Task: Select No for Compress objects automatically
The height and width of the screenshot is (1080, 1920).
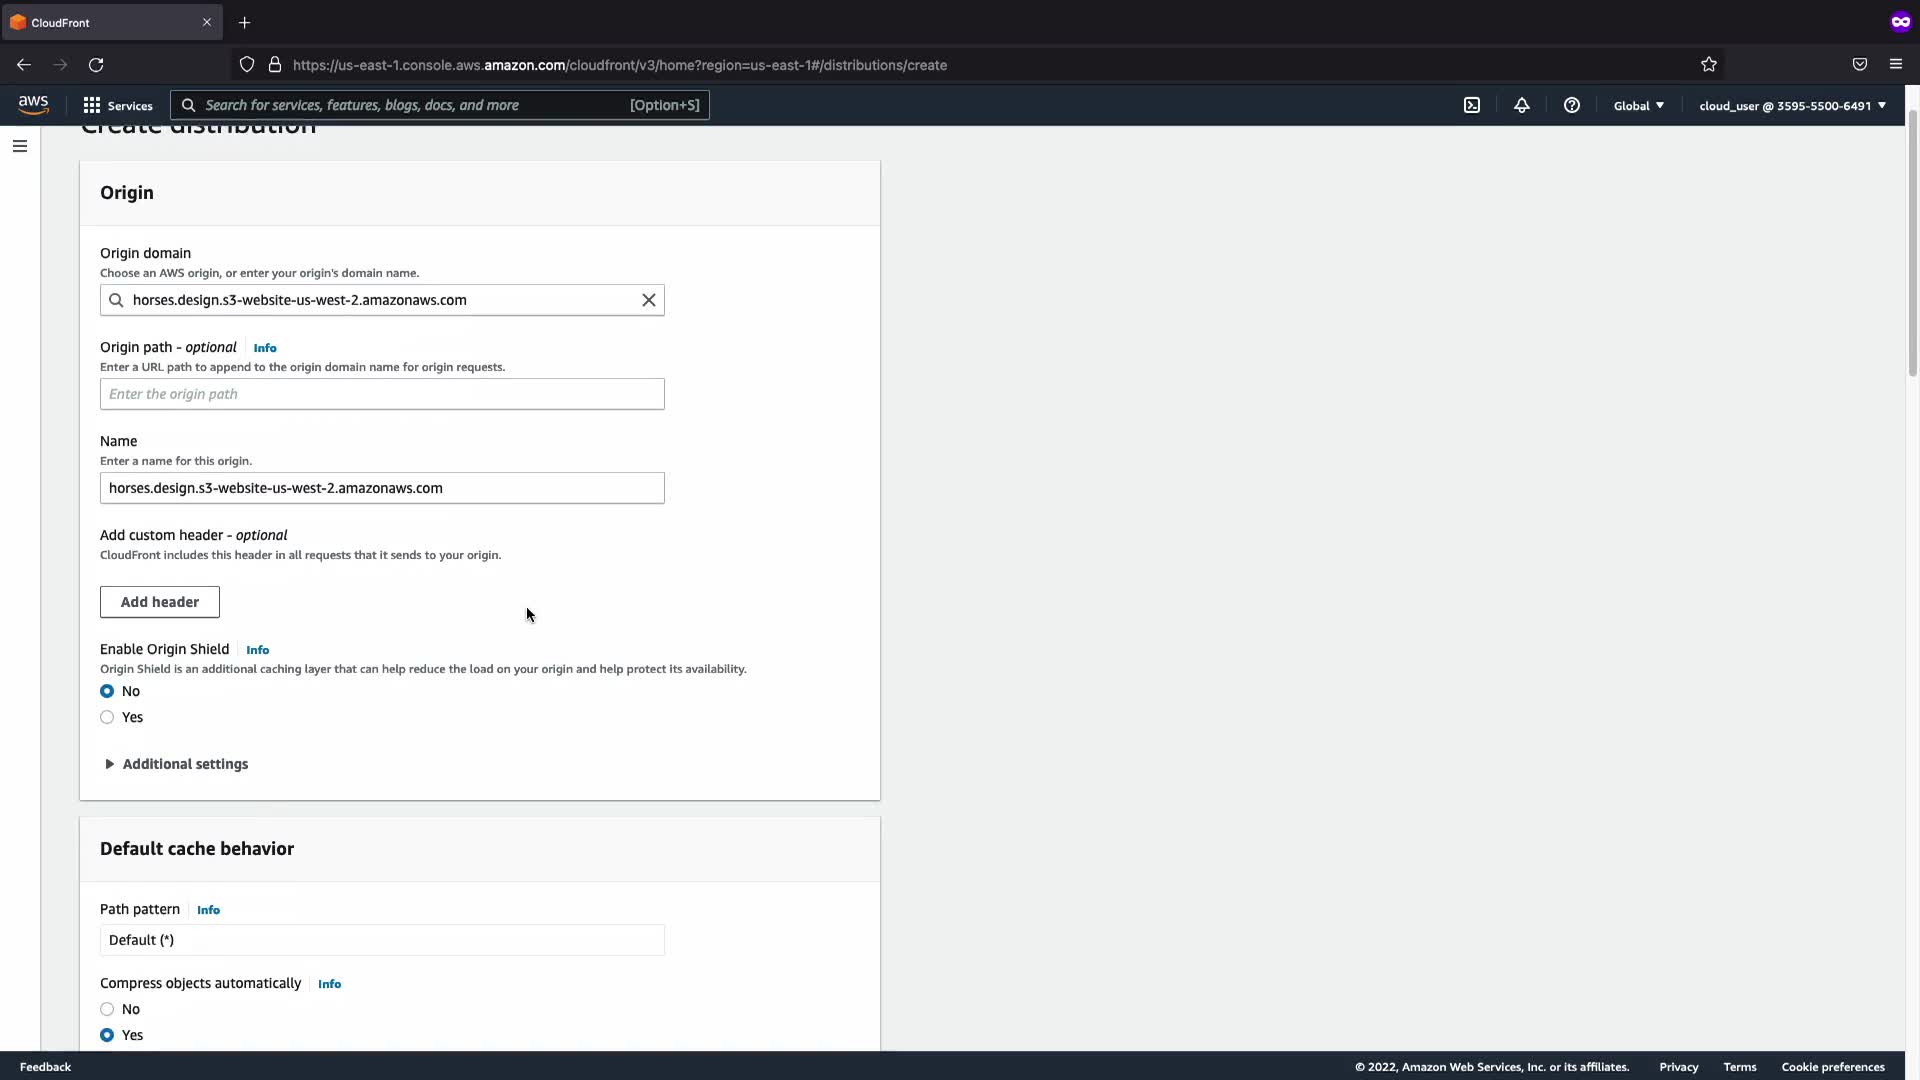Action: [x=107, y=1009]
